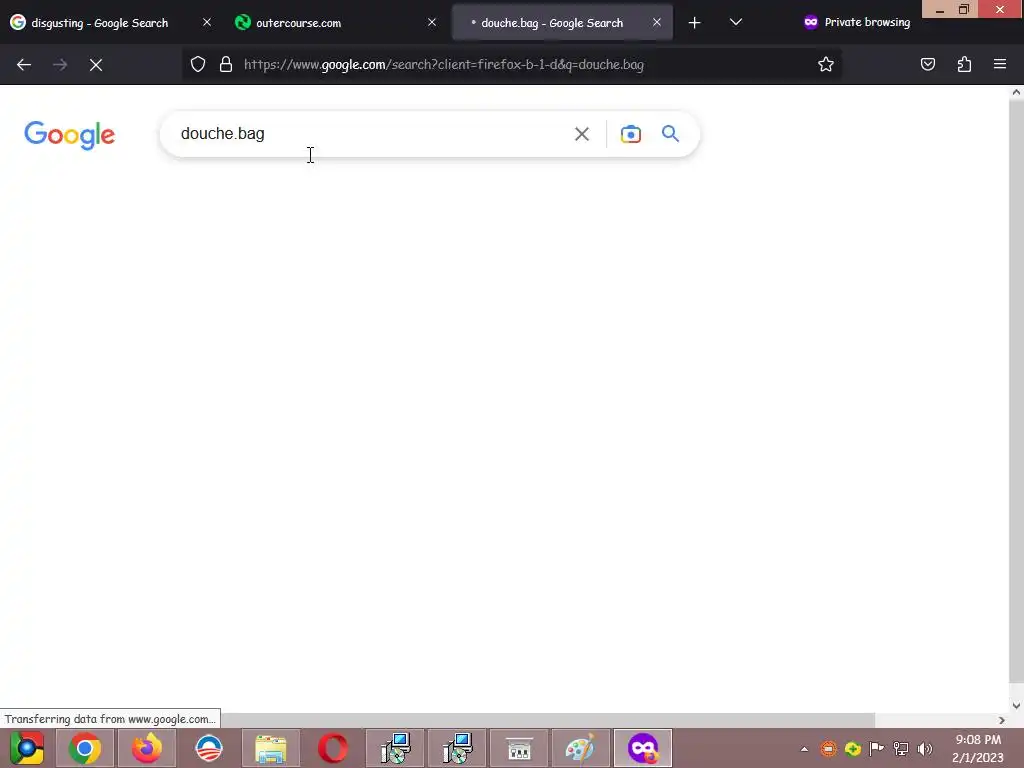Viewport: 1024px width, 768px height.
Task: Close the disgusting - Google Search tab
Action: 207,22
